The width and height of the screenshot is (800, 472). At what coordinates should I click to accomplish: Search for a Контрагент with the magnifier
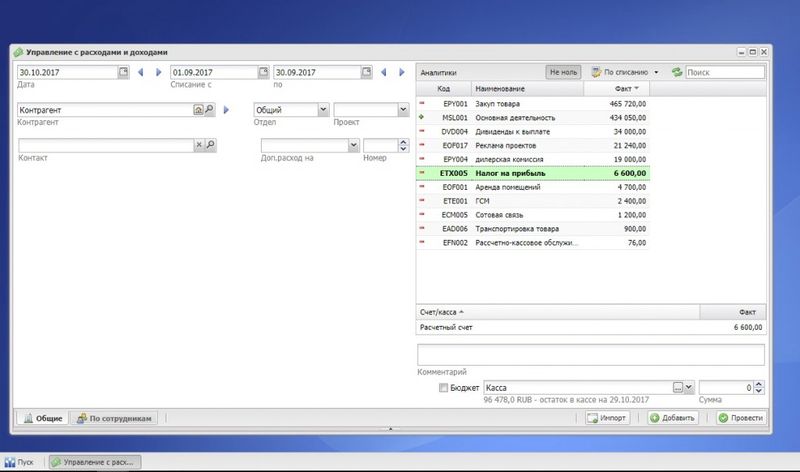pyautogui.click(x=209, y=109)
